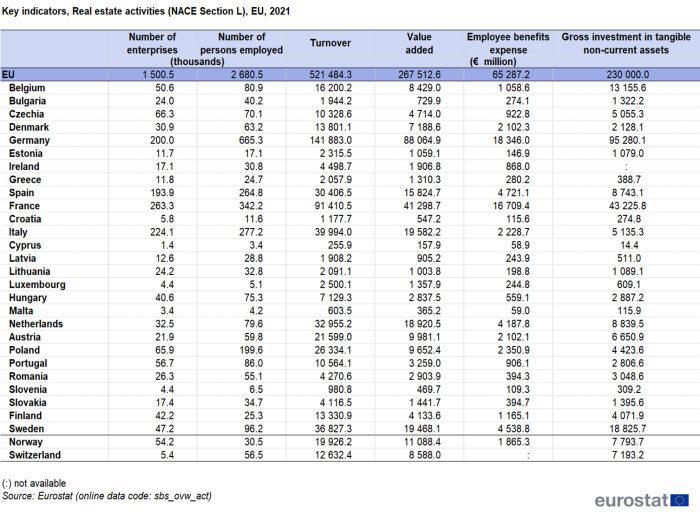
Task: Click the 'Employee benefits expense' column header
Action: tap(508, 43)
